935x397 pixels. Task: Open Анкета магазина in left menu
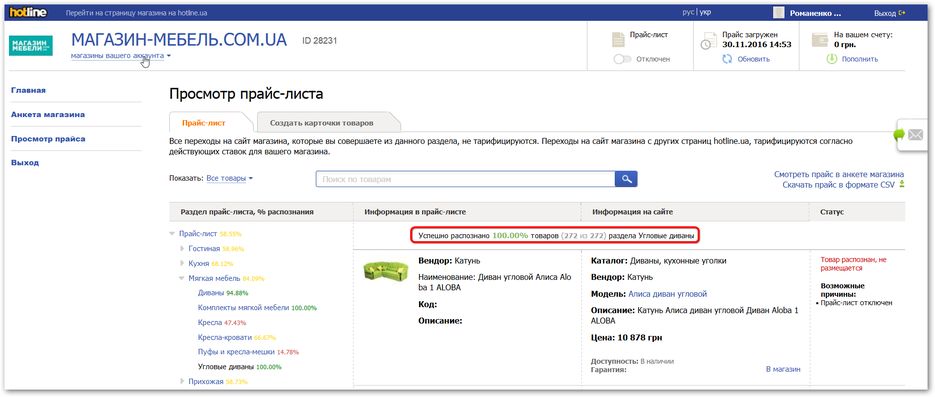click(48, 114)
